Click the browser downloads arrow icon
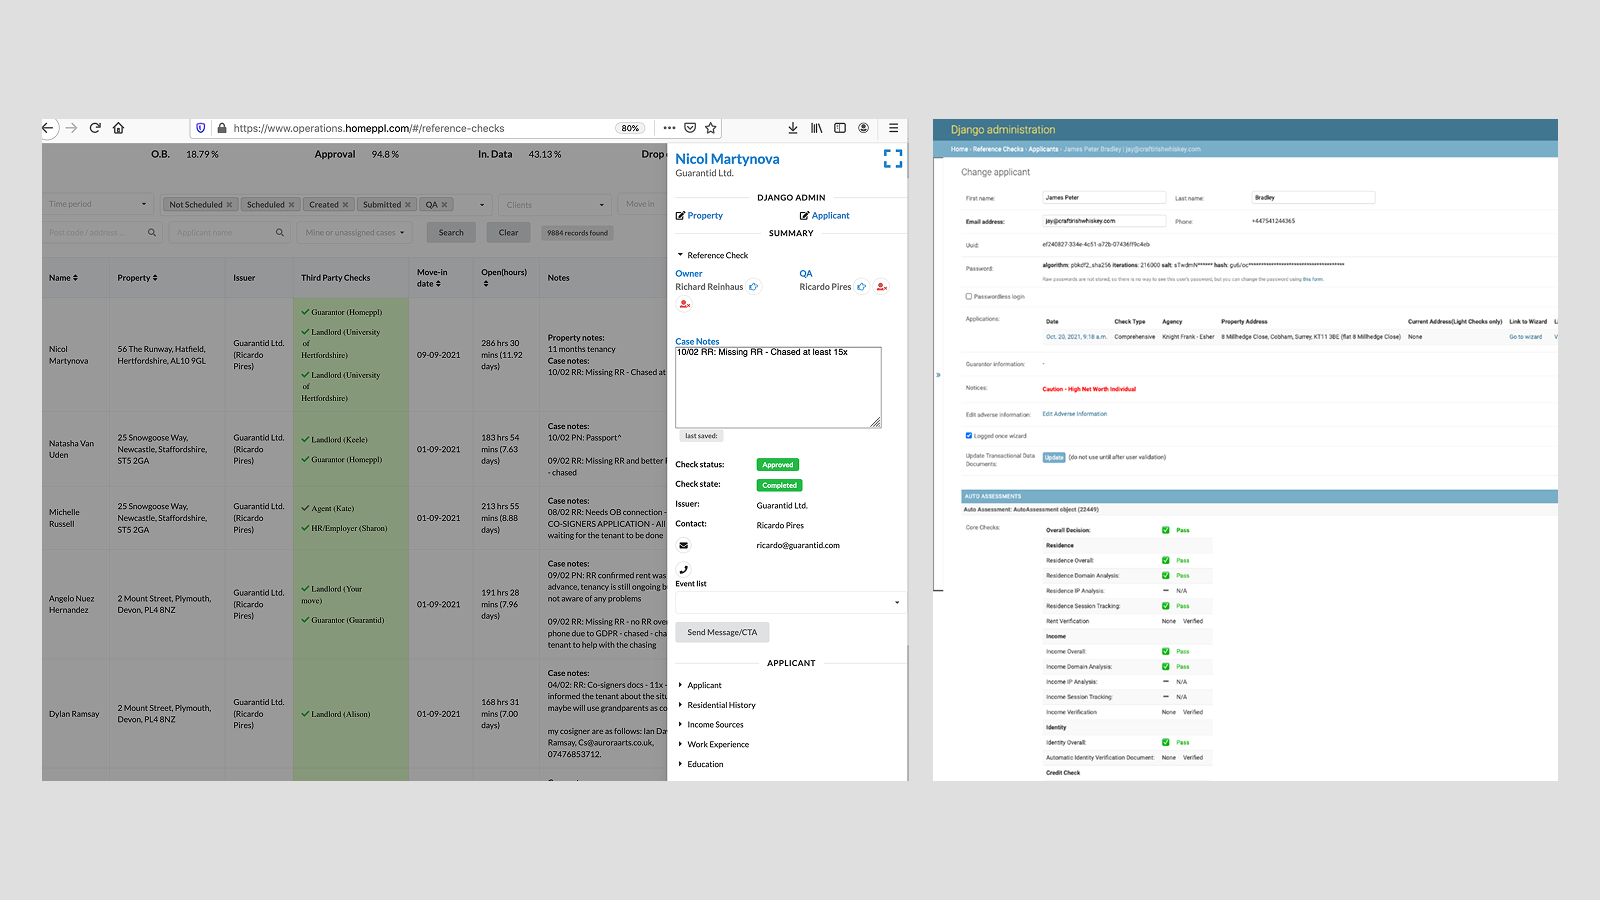 click(793, 128)
